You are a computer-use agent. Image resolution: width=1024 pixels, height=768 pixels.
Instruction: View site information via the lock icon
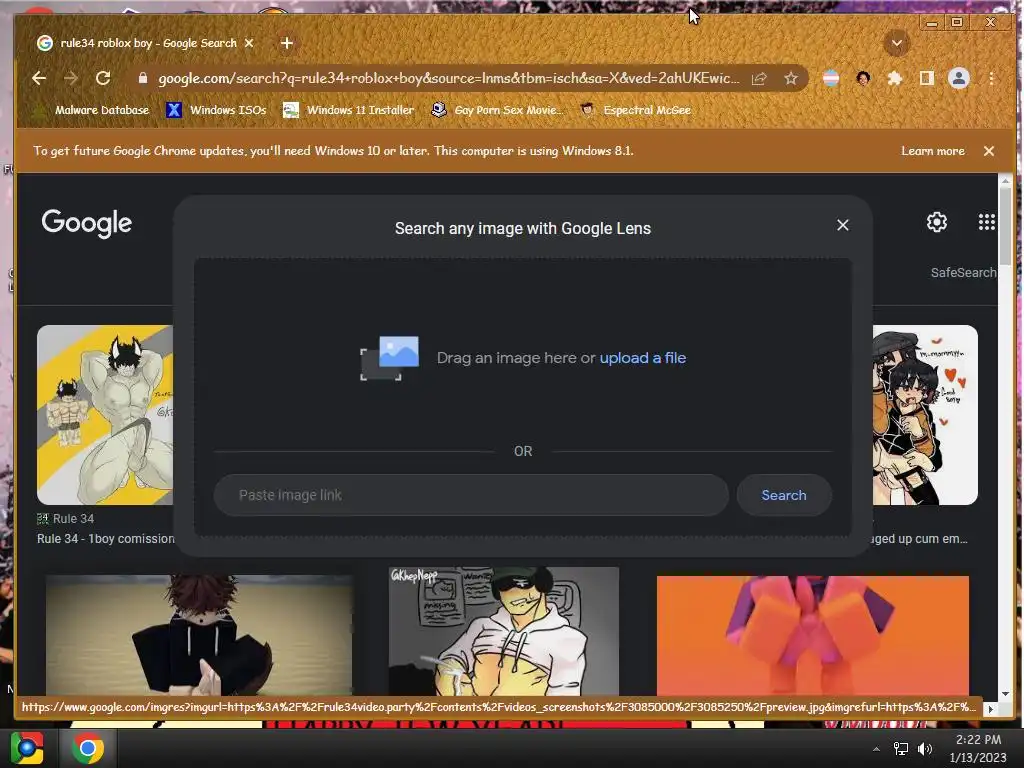(142, 78)
